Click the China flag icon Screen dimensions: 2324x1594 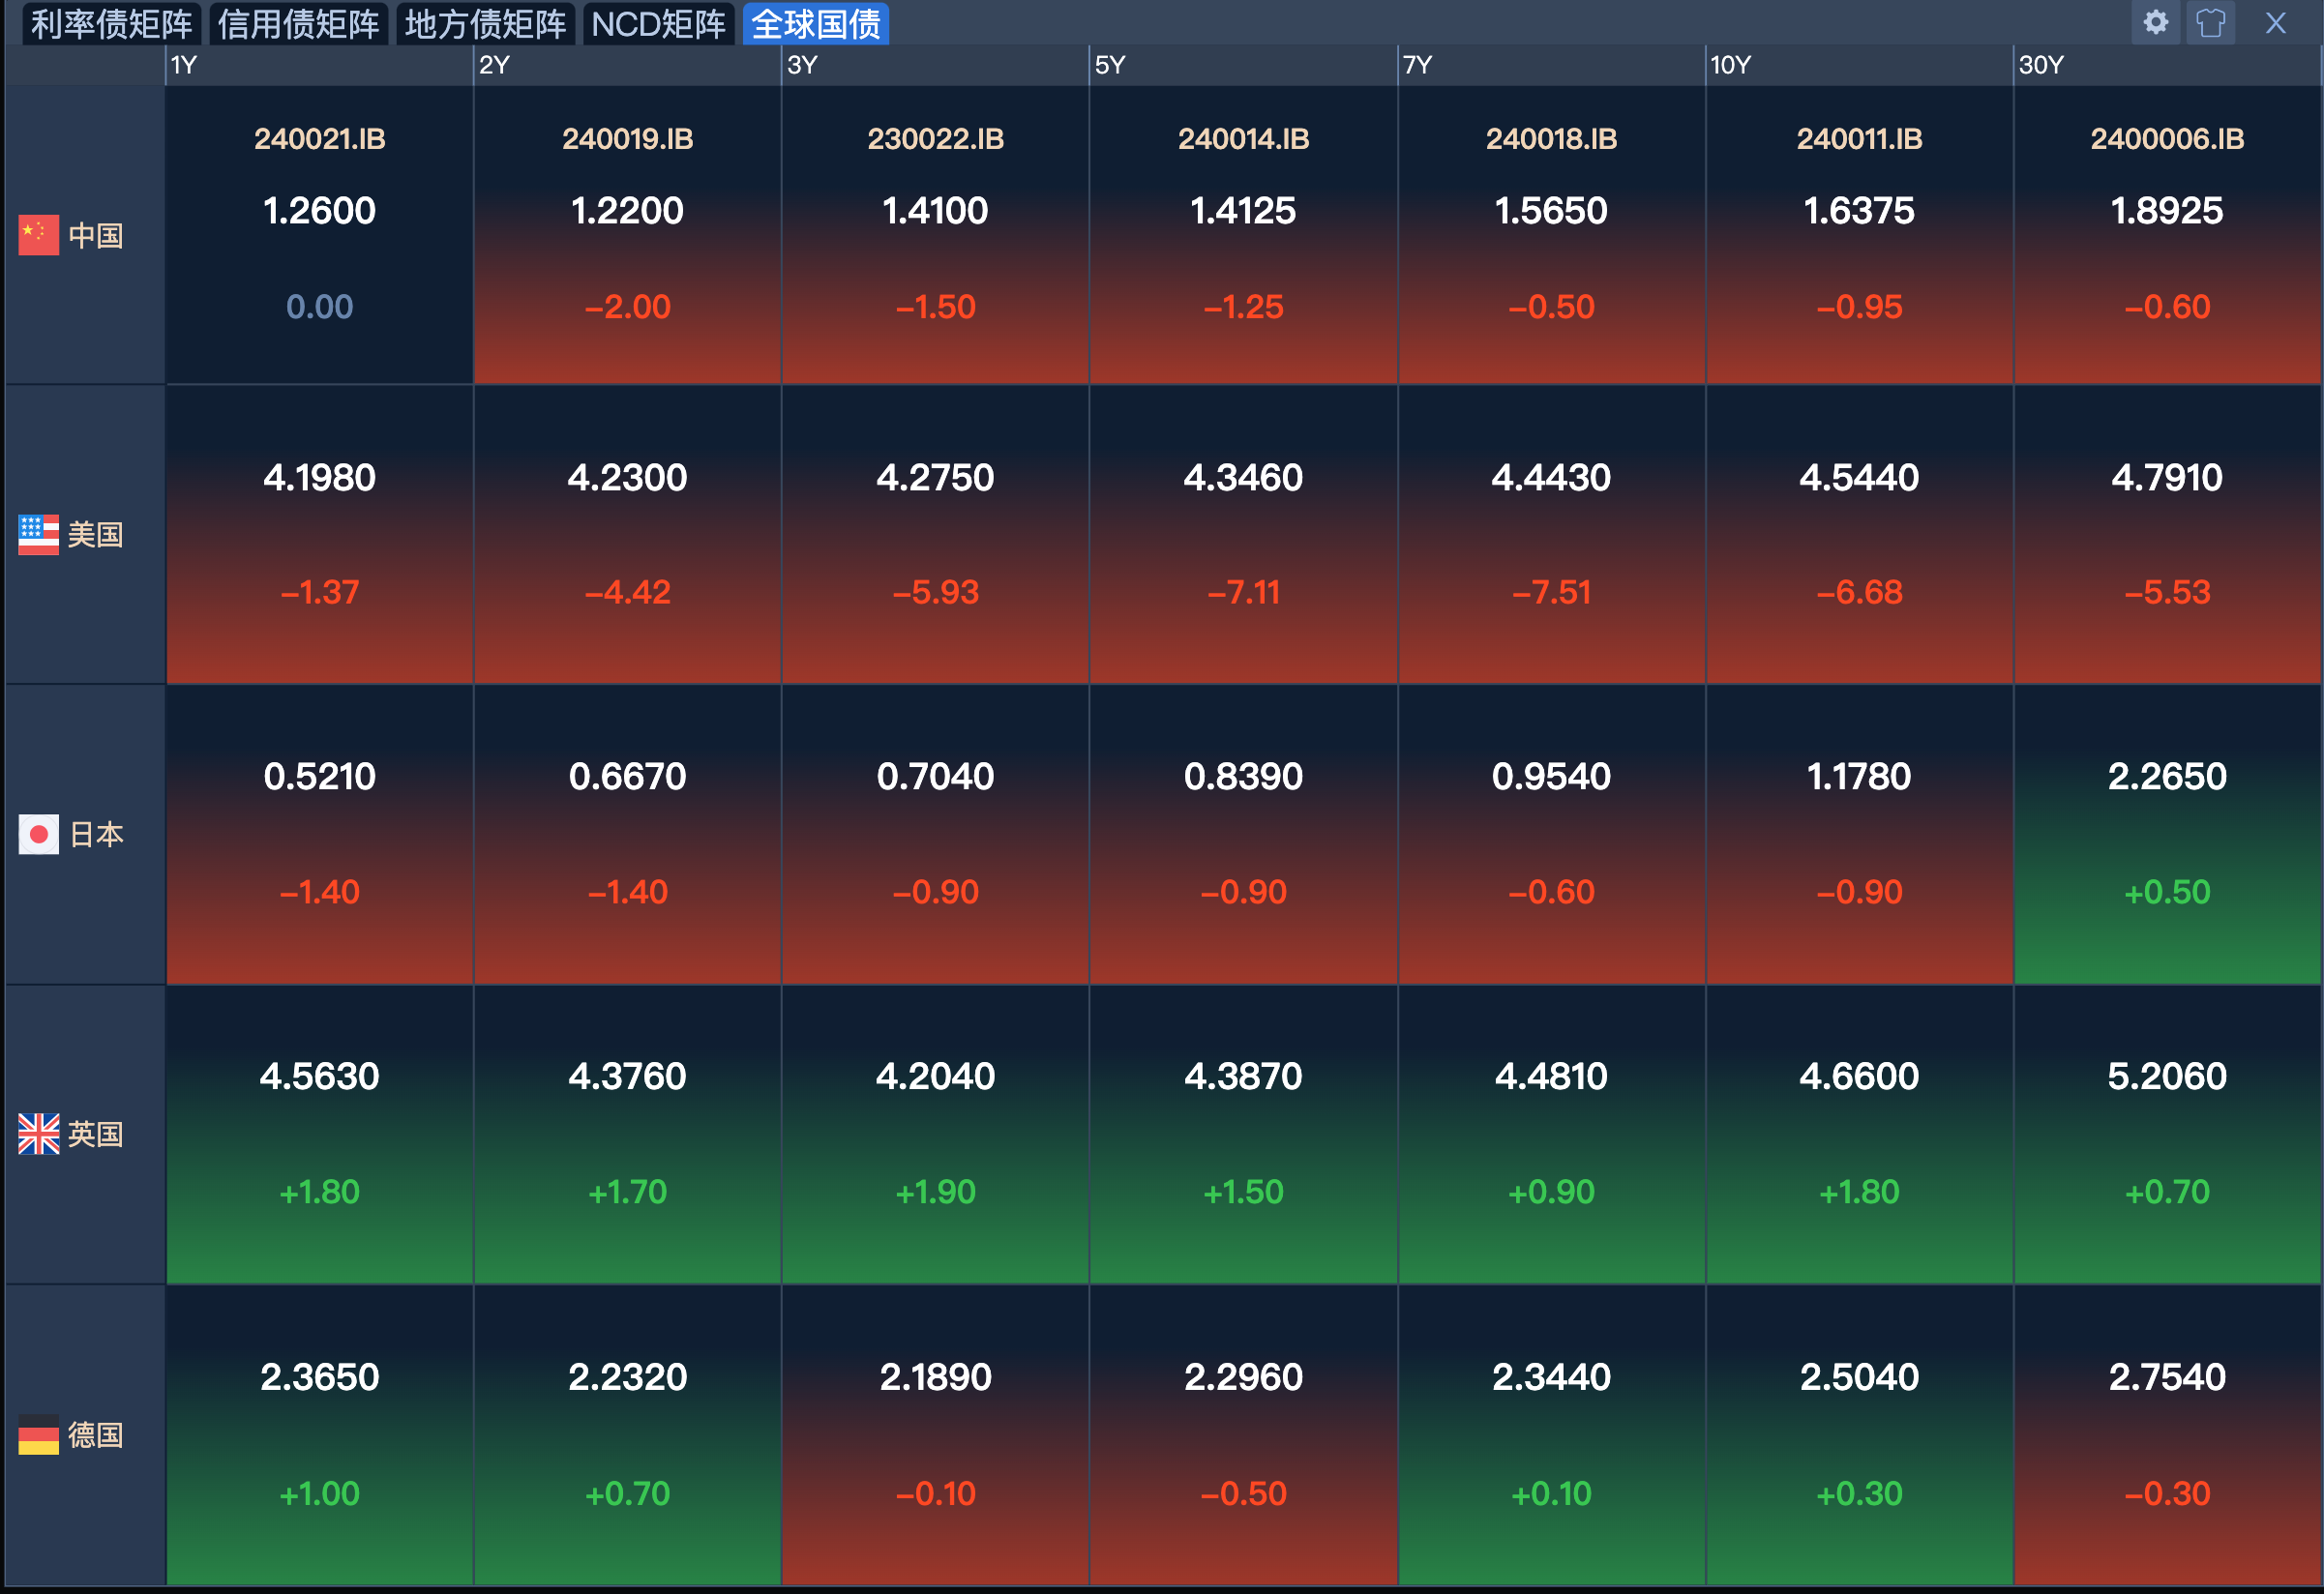(39, 235)
